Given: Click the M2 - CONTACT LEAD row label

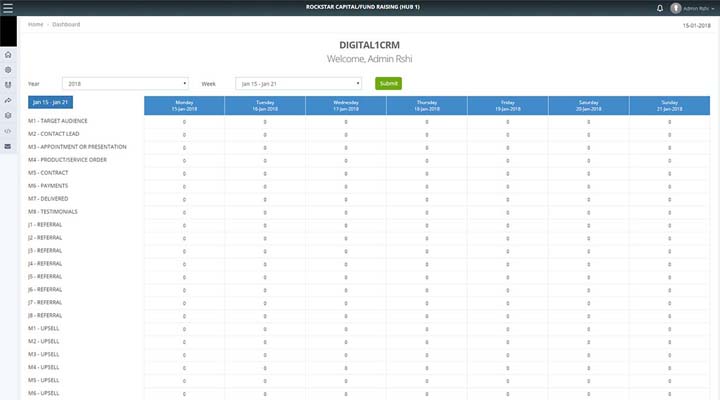Looking at the screenshot, I should coord(54,134).
